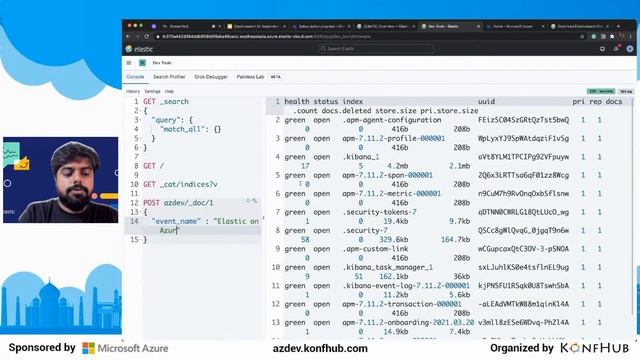Open the user avatar menu
Viewport: 640px width, 360px height.
pyautogui.click(x=630, y=49)
